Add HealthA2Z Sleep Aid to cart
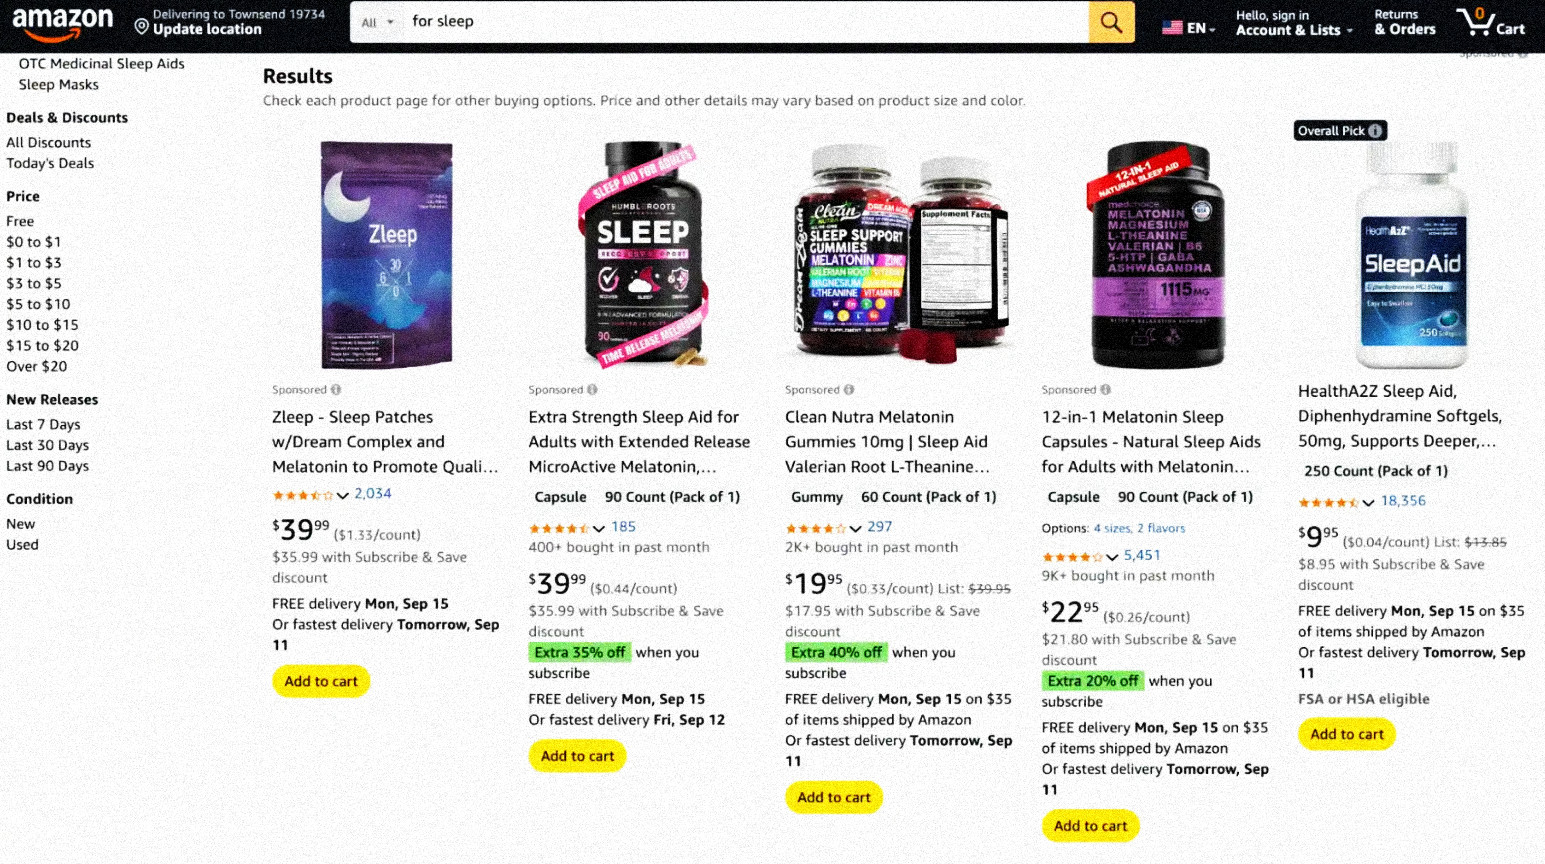This screenshot has width=1545, height=864. (x=1346, y=734)
